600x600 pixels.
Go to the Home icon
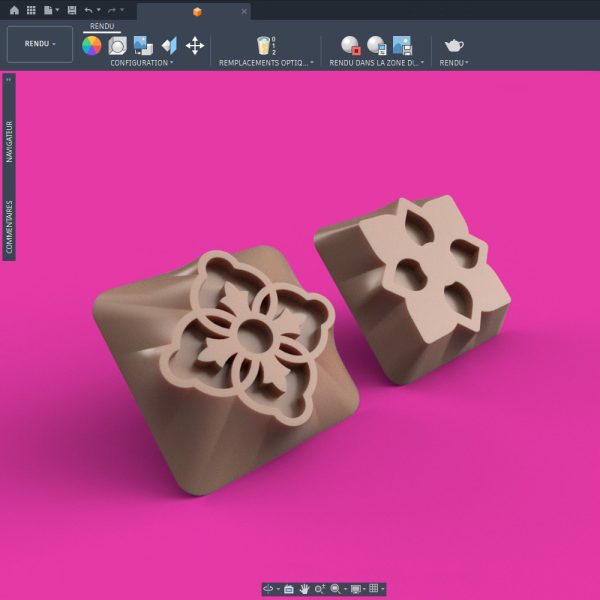(14, 10)
